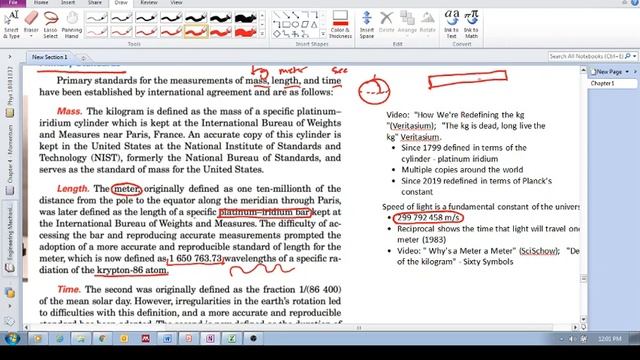The image size is (640, 360).
Task: Open Chapter 4 - Momentum notebook
Action: [10, 159]
